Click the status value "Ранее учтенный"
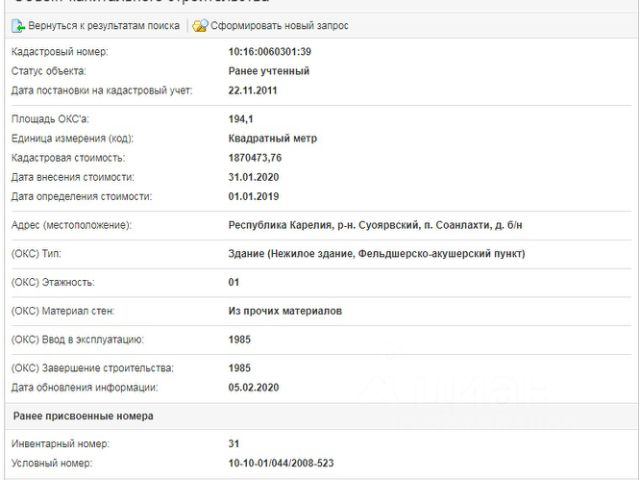Screen dimensions: 640x480 click(x=269, y=71)
